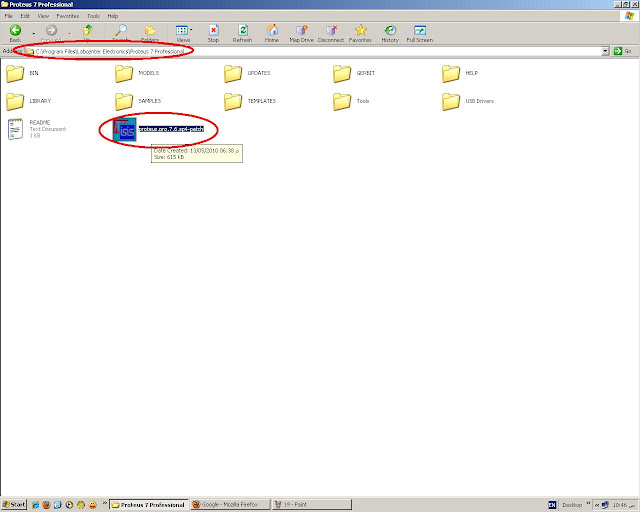Click the Start button
Screen dimensions: 640x512
13,505
